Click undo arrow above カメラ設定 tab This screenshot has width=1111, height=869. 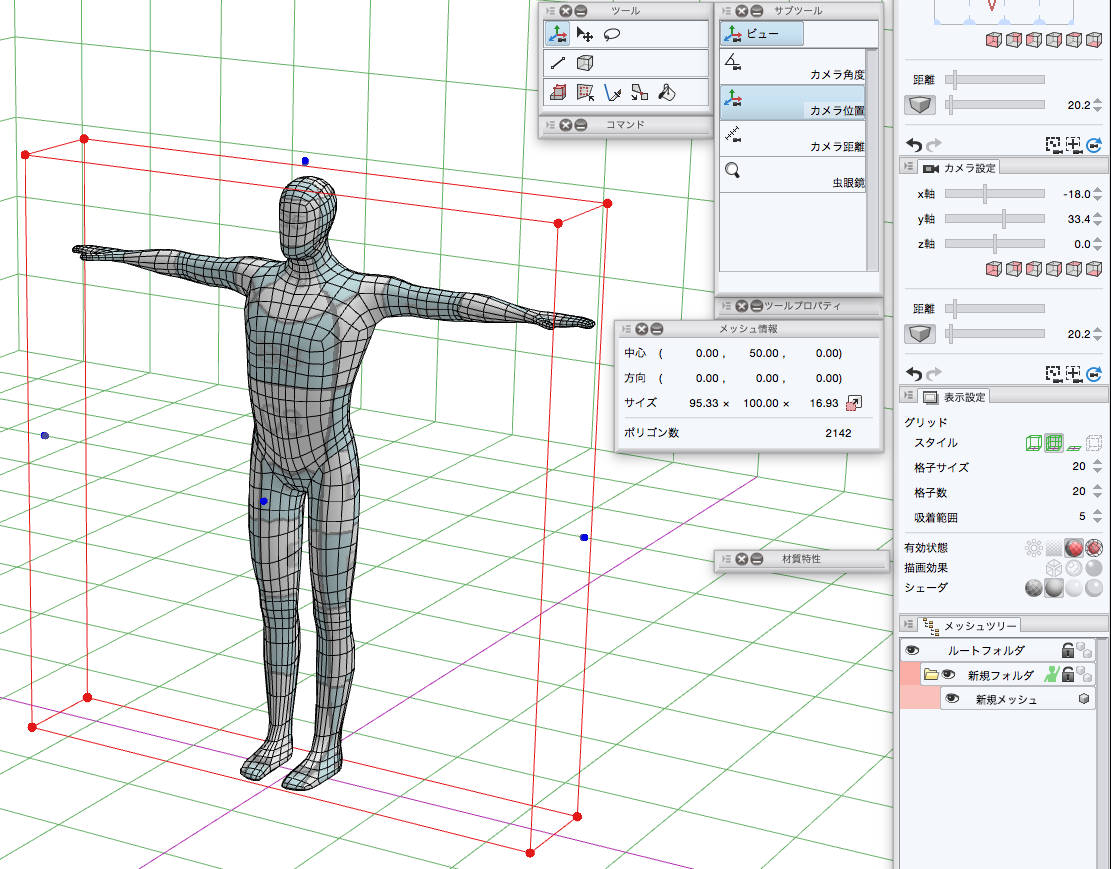click(x=913, y=144)
